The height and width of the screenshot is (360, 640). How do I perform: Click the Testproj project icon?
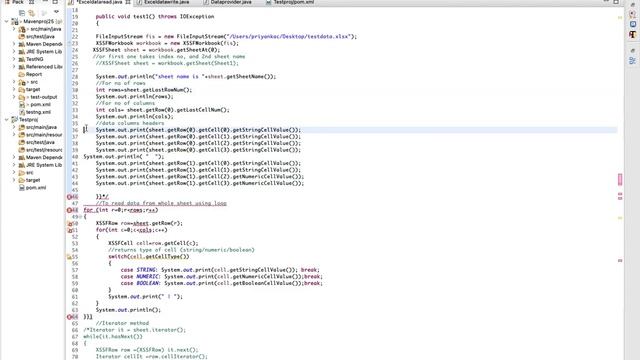tap(14, 120)
